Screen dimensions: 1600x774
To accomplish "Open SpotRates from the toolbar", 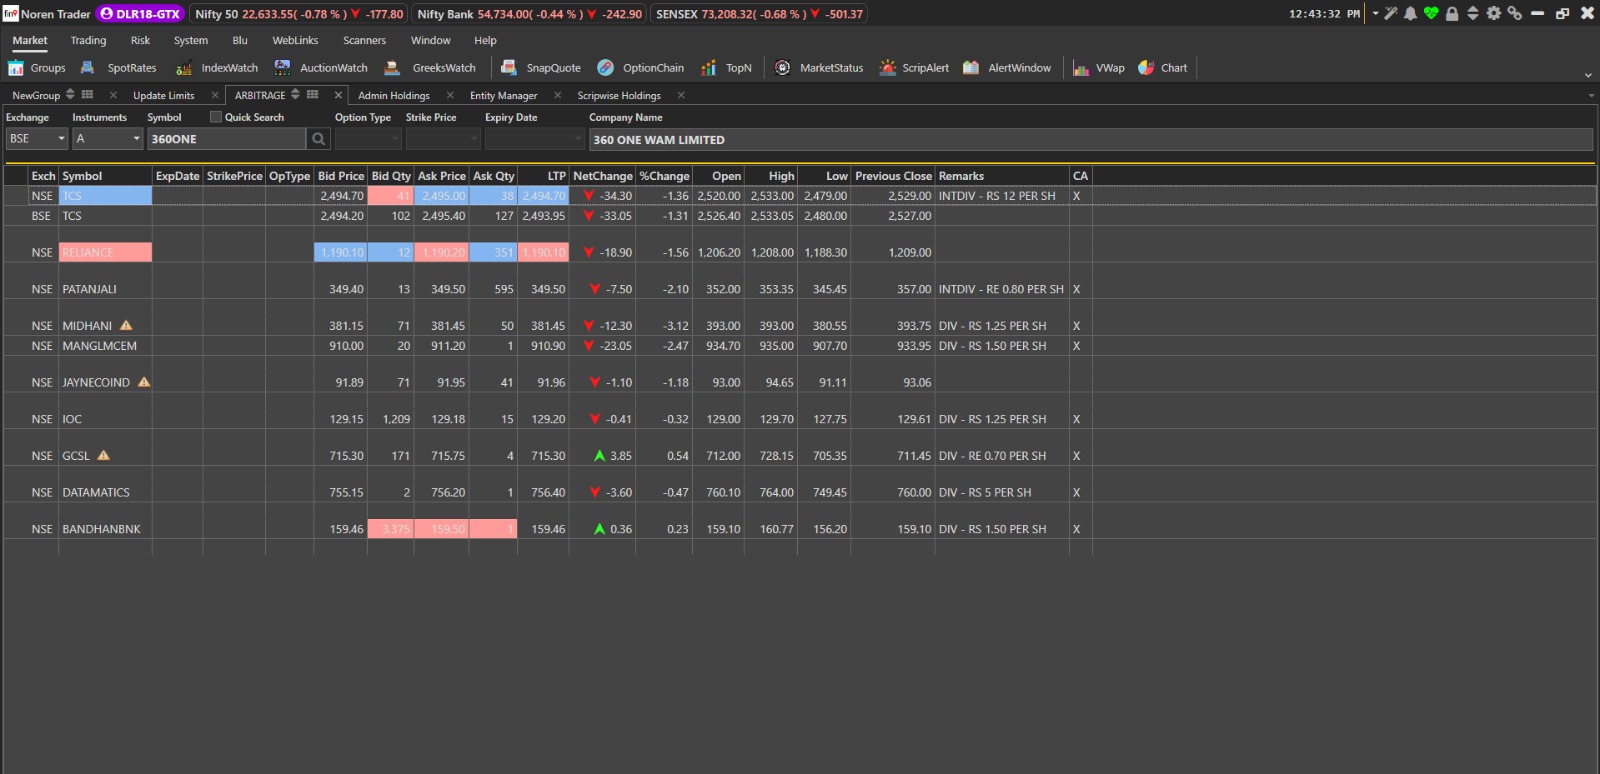I will tap(118, 68).
